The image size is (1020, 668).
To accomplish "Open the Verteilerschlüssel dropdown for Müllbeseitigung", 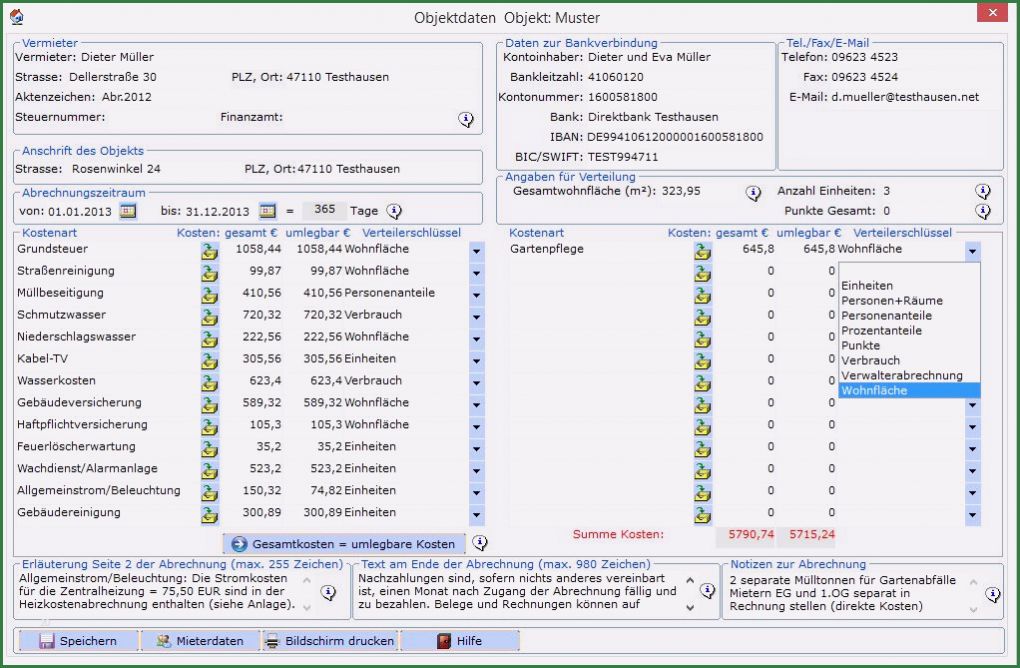I will tap(475, 294).
